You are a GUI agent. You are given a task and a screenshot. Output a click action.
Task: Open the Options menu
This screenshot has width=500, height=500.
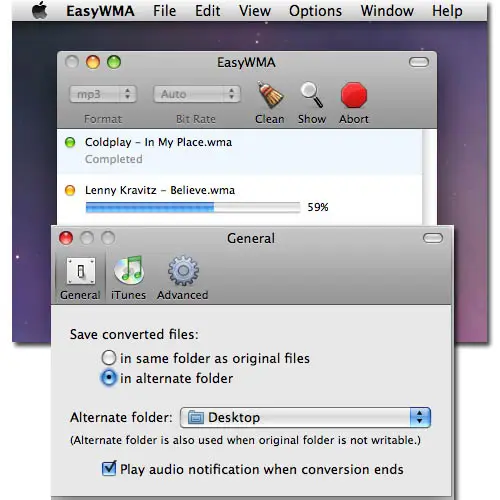[315, 11]
